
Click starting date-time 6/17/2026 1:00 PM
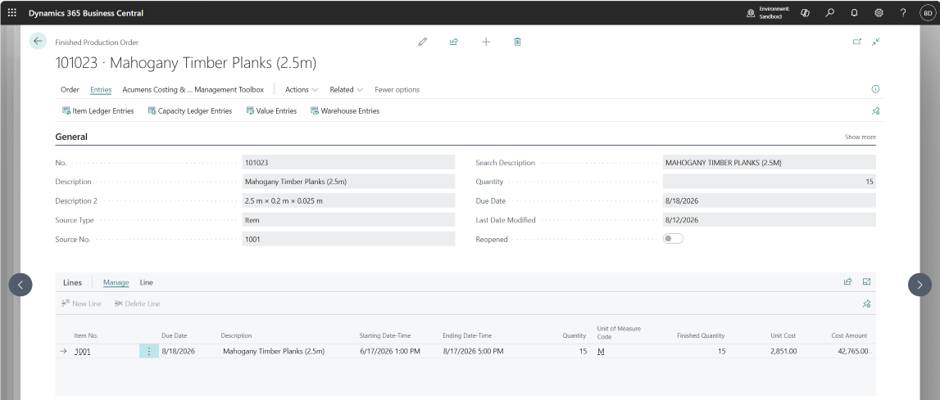[x=390, y=351]
